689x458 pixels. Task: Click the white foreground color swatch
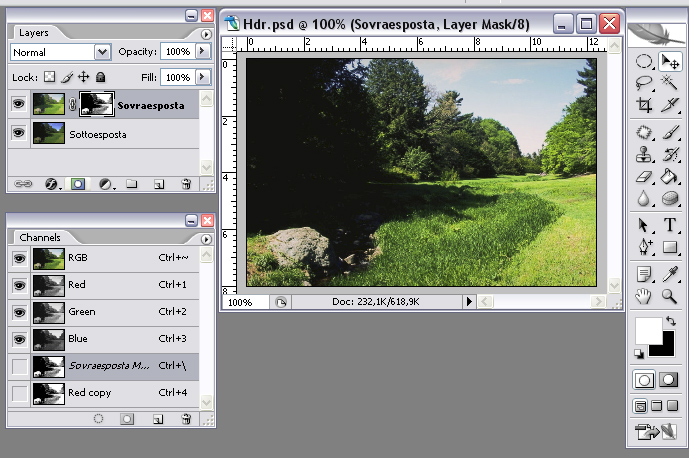point(648,330)
